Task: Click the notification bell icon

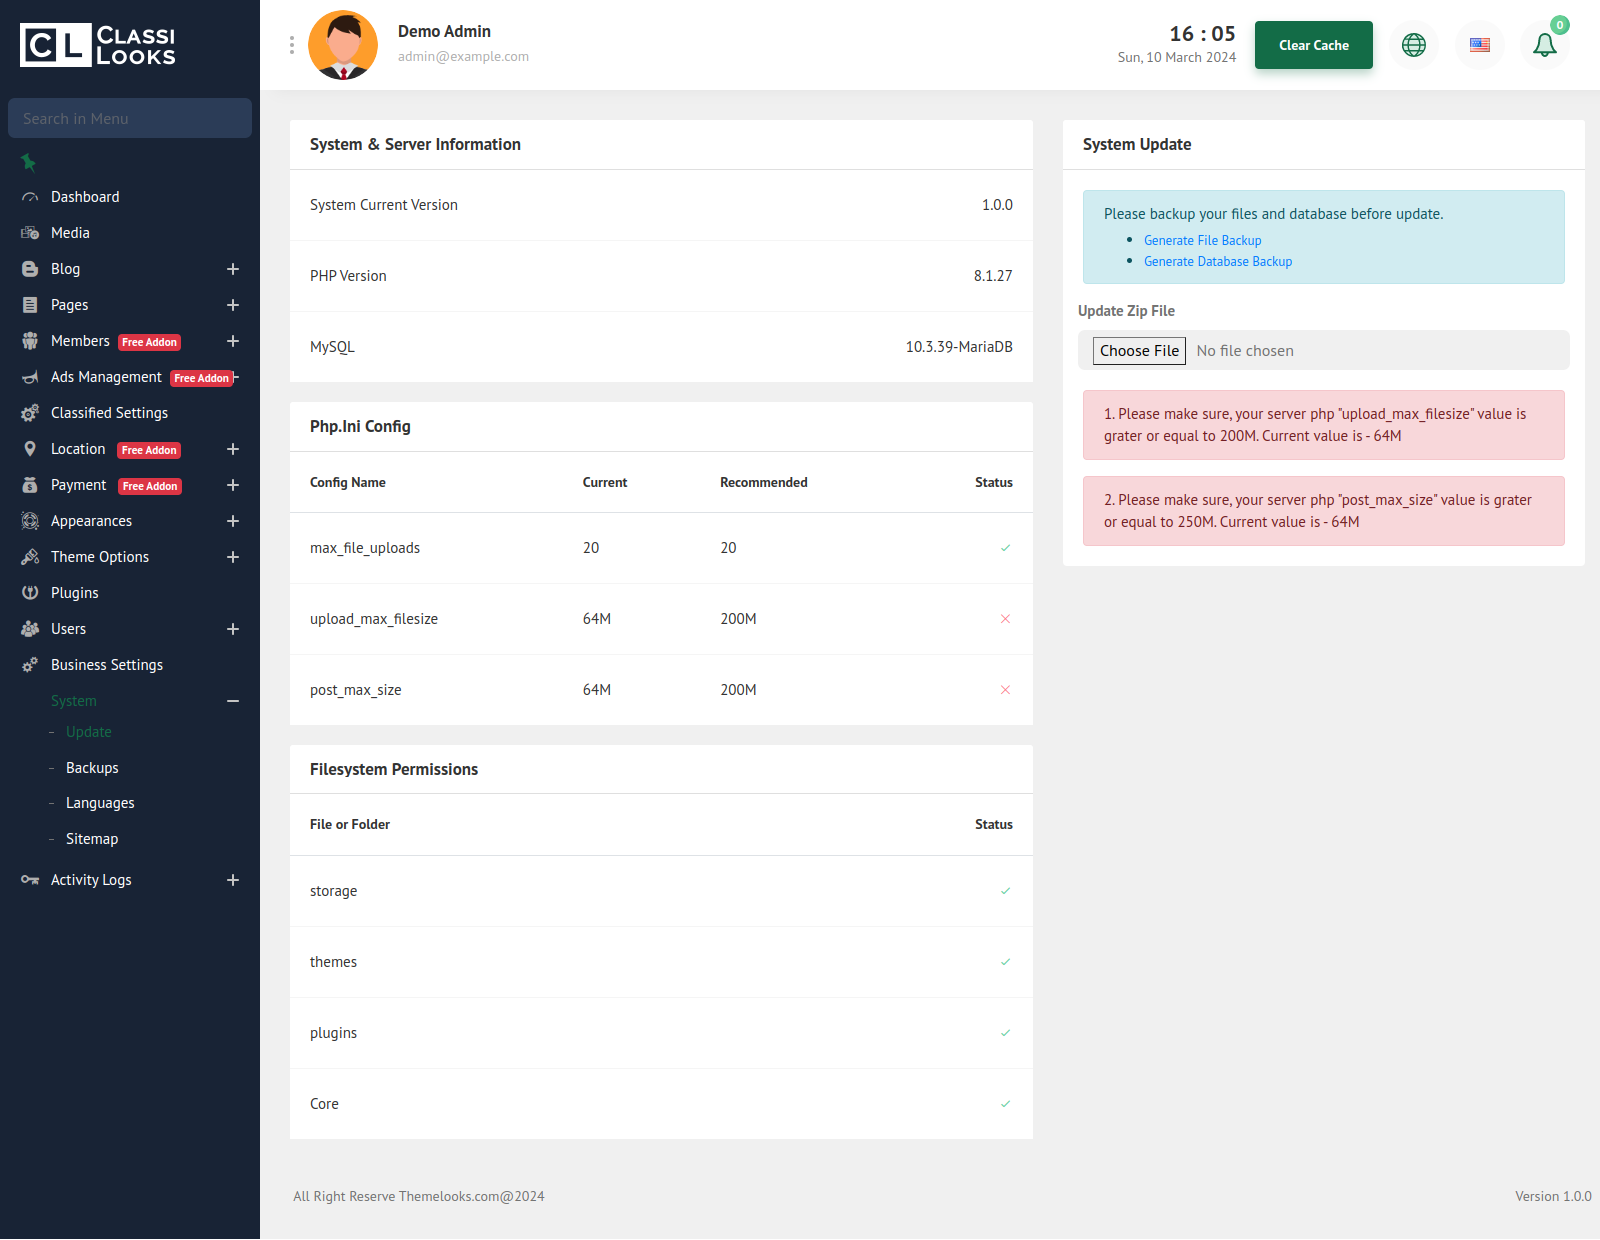Action: coord(1544,45)
